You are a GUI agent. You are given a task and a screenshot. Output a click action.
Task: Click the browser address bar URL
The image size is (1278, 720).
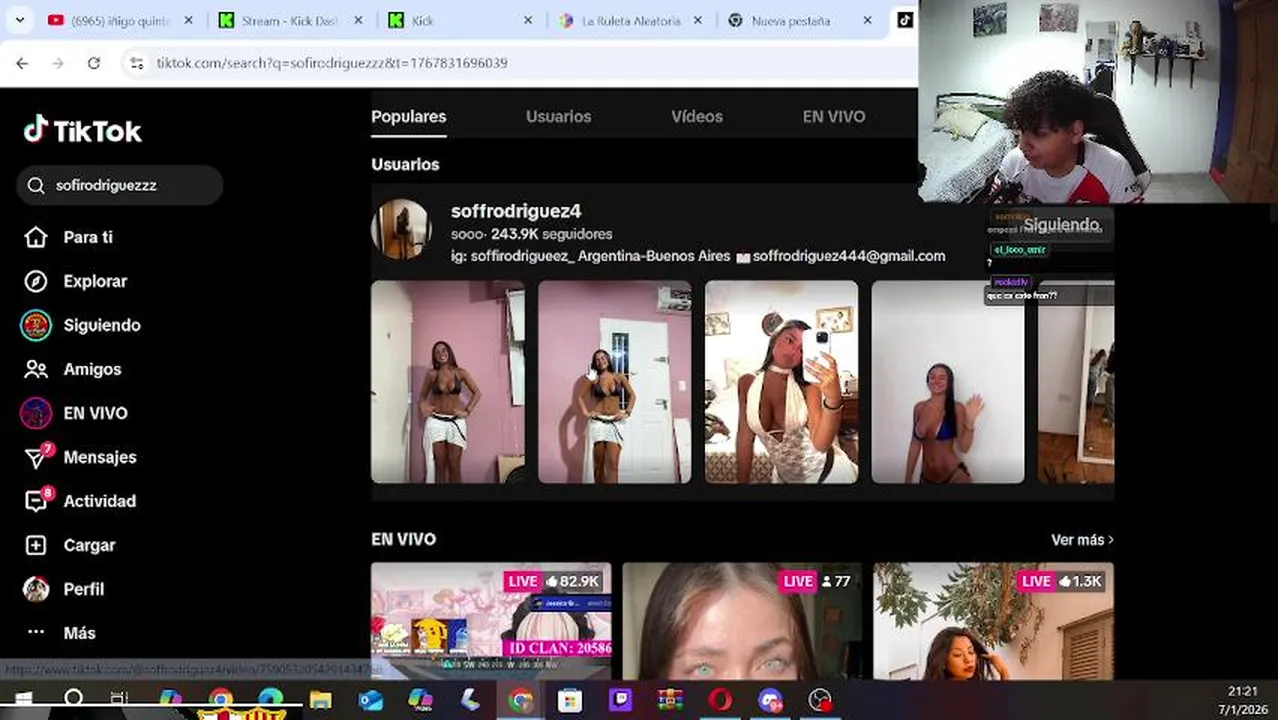click(x=332, y=62)
